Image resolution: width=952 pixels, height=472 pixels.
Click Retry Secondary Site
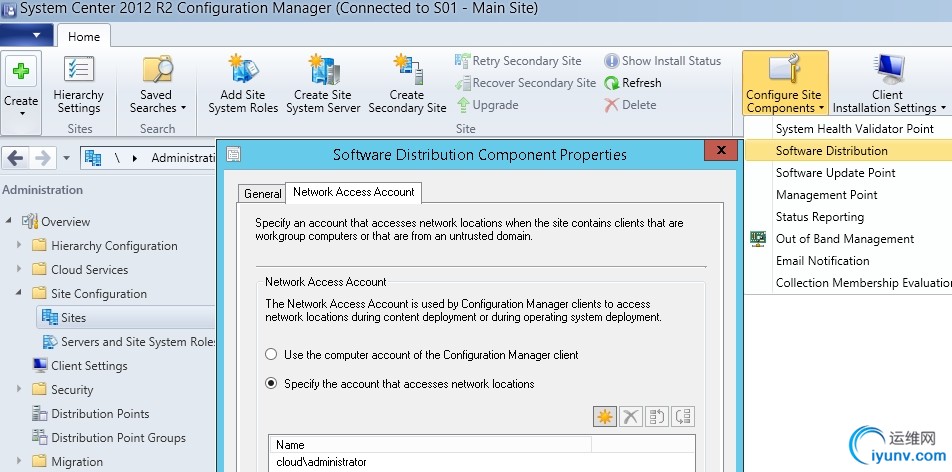tap(518, 61)
